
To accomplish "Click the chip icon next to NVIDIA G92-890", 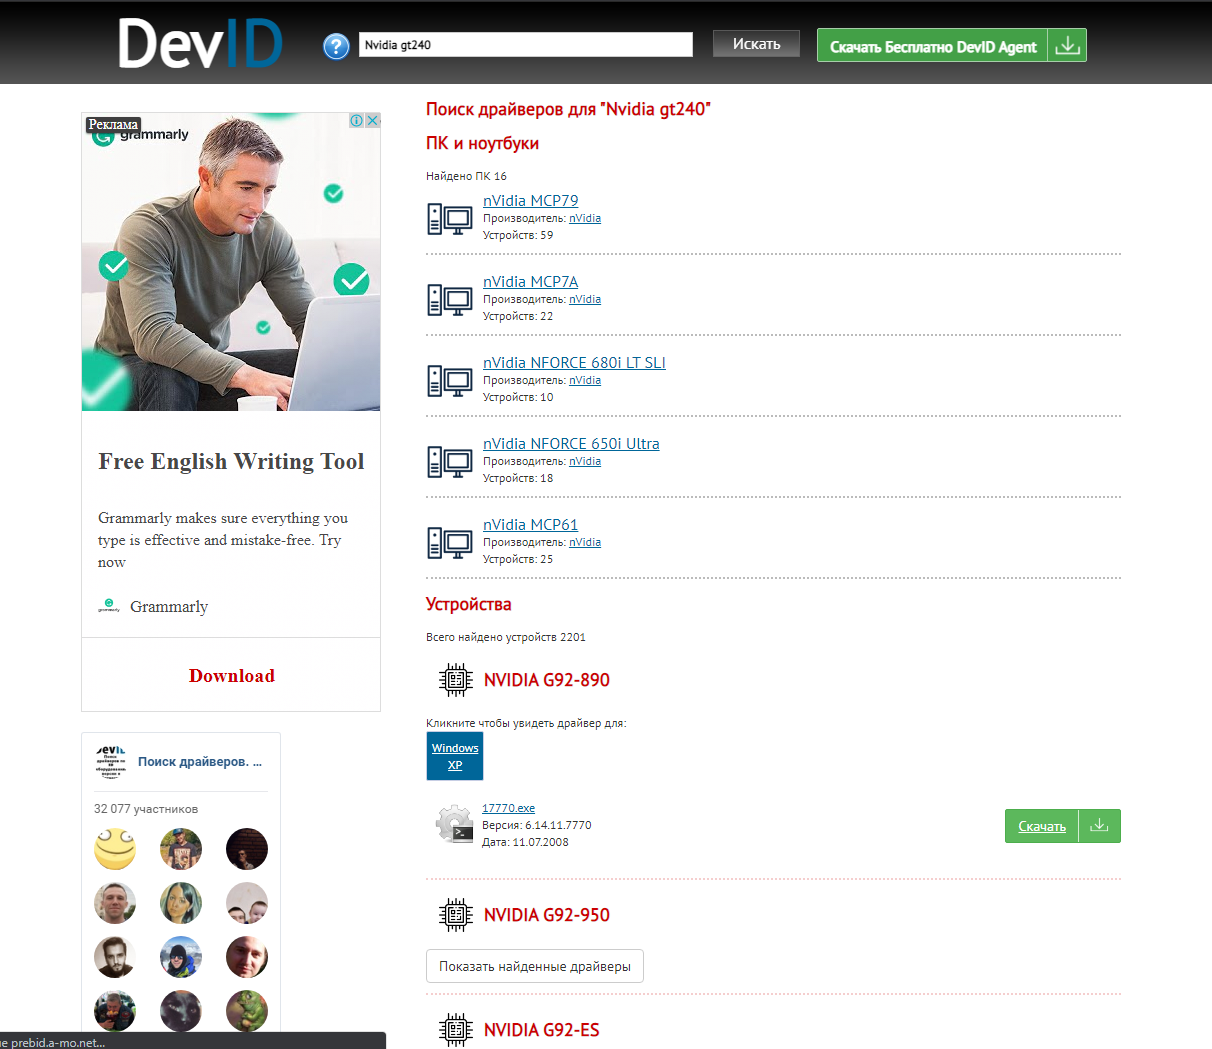I will click(455, 680).
